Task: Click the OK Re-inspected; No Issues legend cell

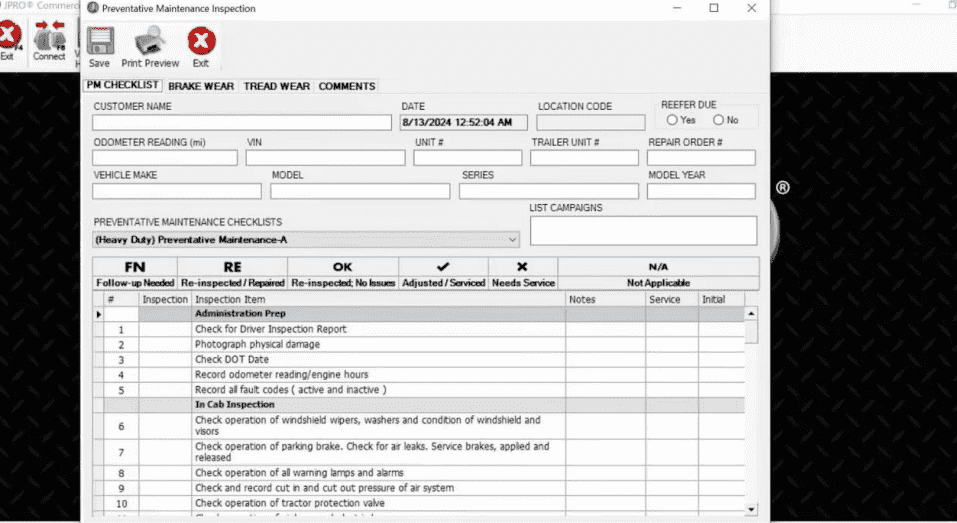Action: click(x=343, y=274)
